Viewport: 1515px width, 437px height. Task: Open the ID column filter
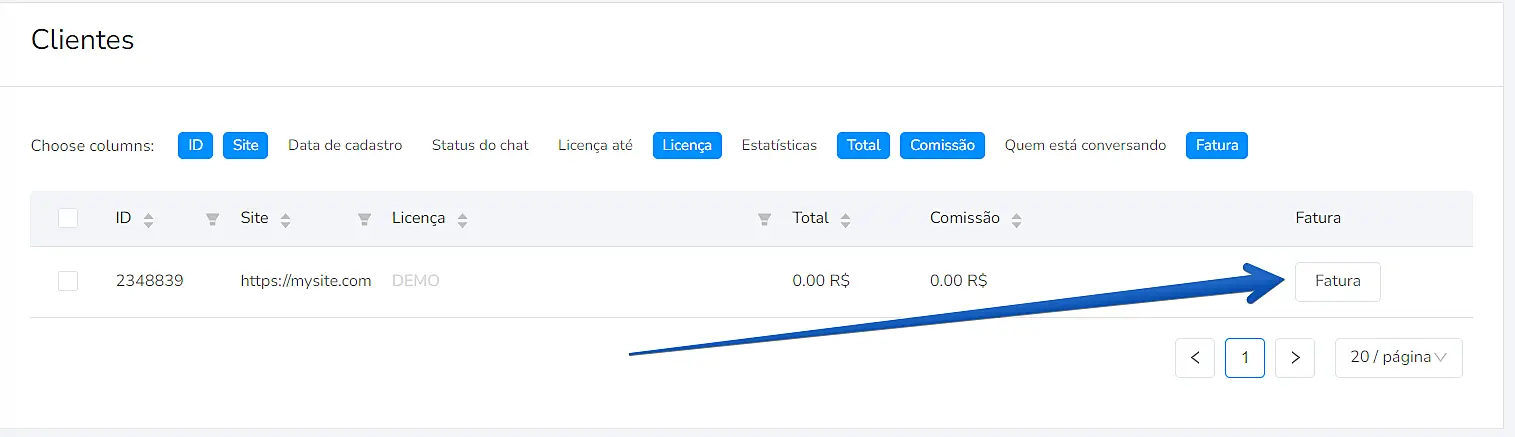tap(212, 219)
